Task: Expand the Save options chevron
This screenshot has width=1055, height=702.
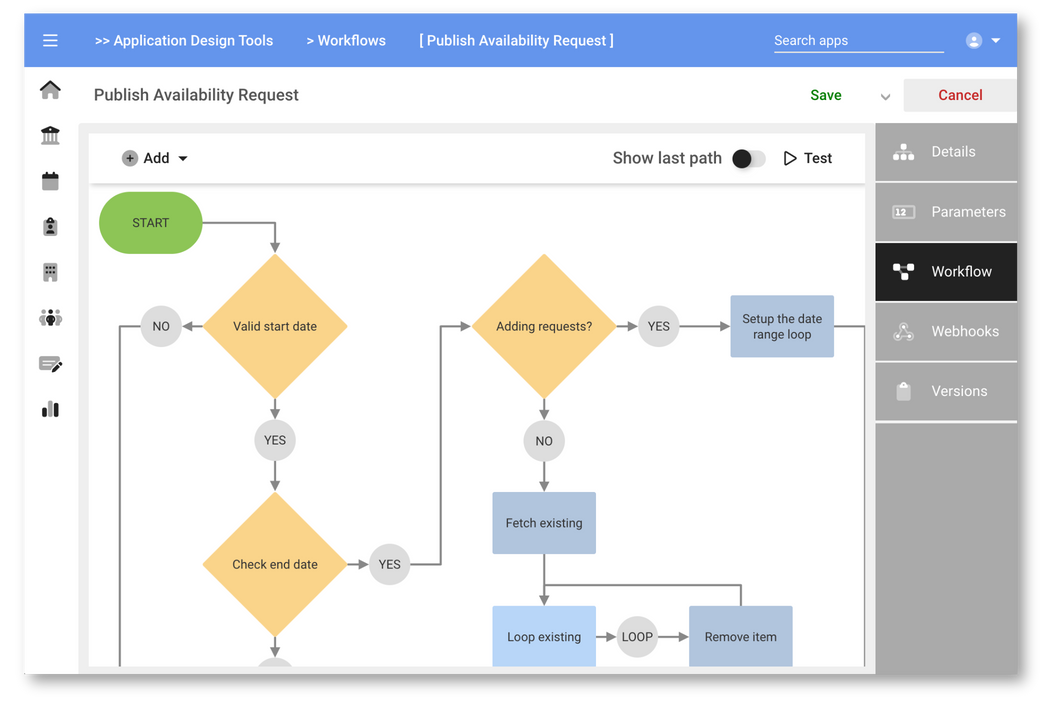Action: [x=885, y=97]
